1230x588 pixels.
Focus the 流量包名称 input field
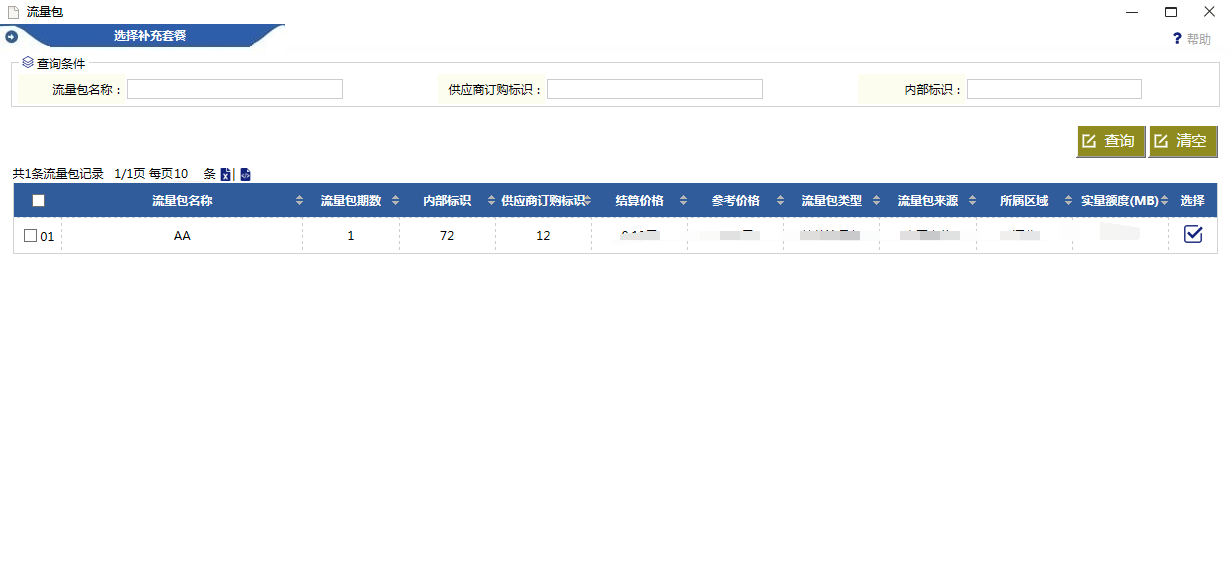tap(235, 89)
